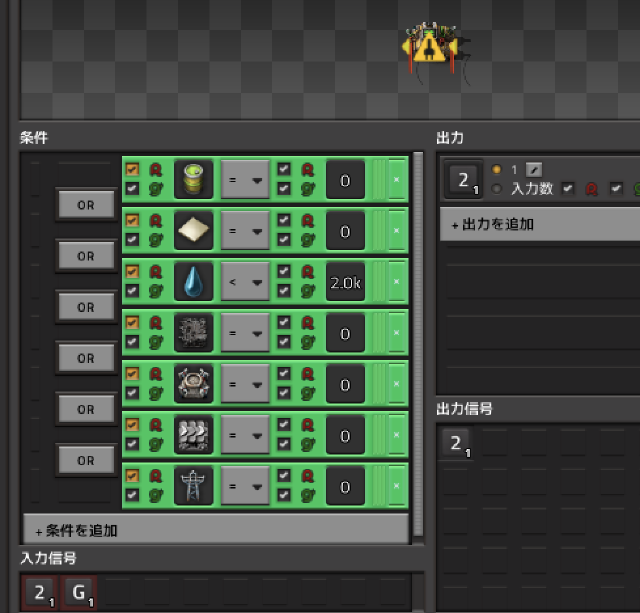The width and height of the screenshot is (640, 613).
Task: Open the '<' comparator dropdown on water row
Action: [x=244, y=283]
